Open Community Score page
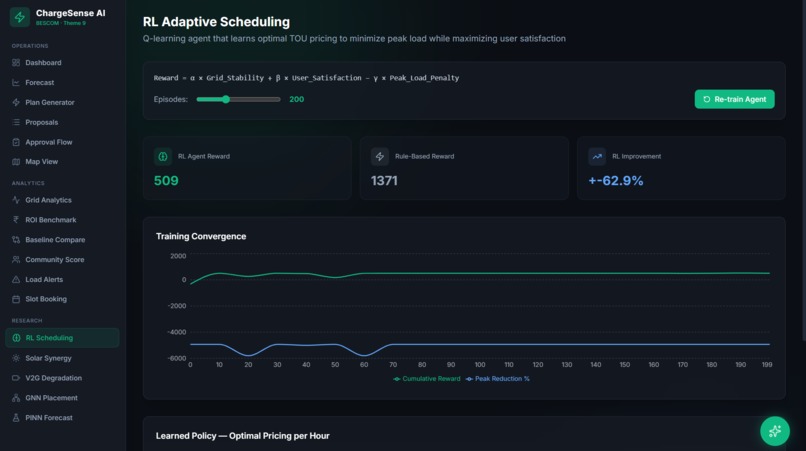The image size is (806, 451). [62, 260]
